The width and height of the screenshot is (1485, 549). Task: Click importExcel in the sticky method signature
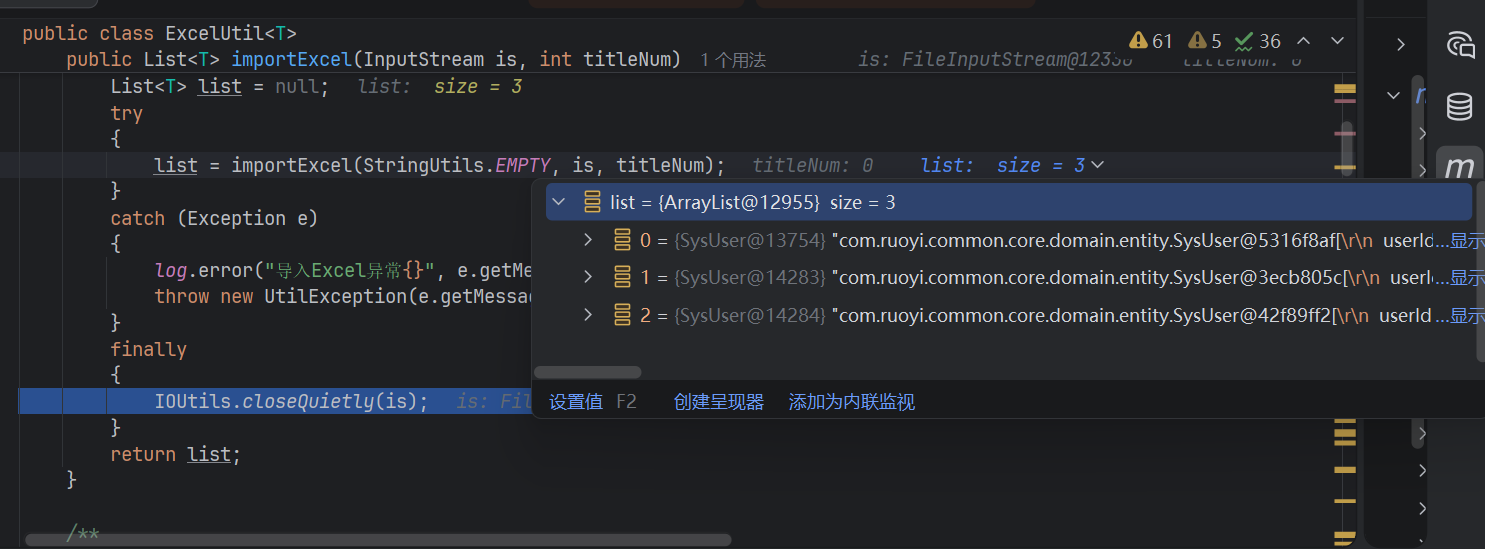pyautogui.click(x=292, y=60)
